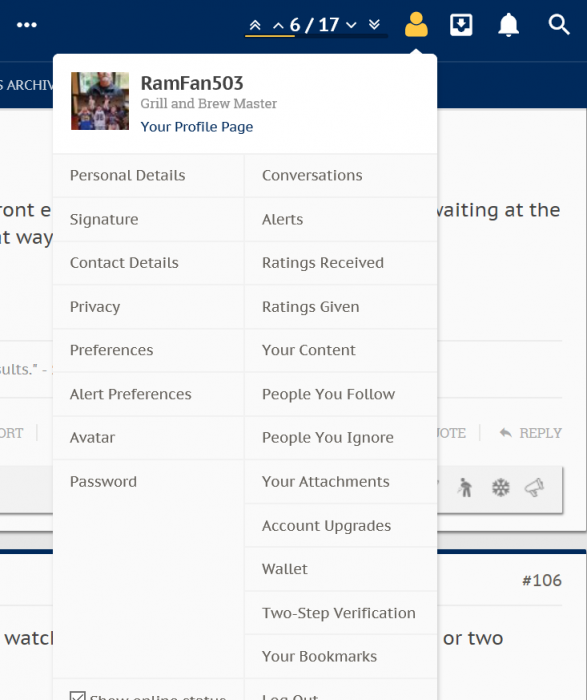This screenshot has height=700, width=587.
Task: Go to next page down chevron
Action: pyautogui.click(x=351, y=25)
